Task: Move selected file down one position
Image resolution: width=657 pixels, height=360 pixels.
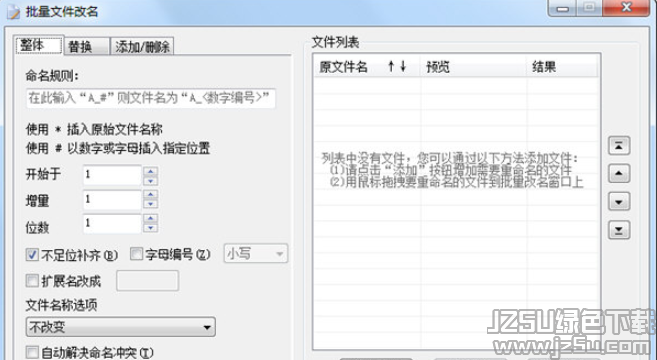Action: [619, 202]
